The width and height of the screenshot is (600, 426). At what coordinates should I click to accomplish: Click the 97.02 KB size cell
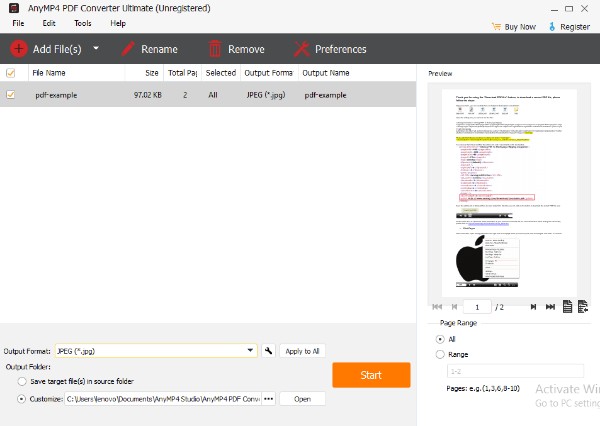coord(147,95)
